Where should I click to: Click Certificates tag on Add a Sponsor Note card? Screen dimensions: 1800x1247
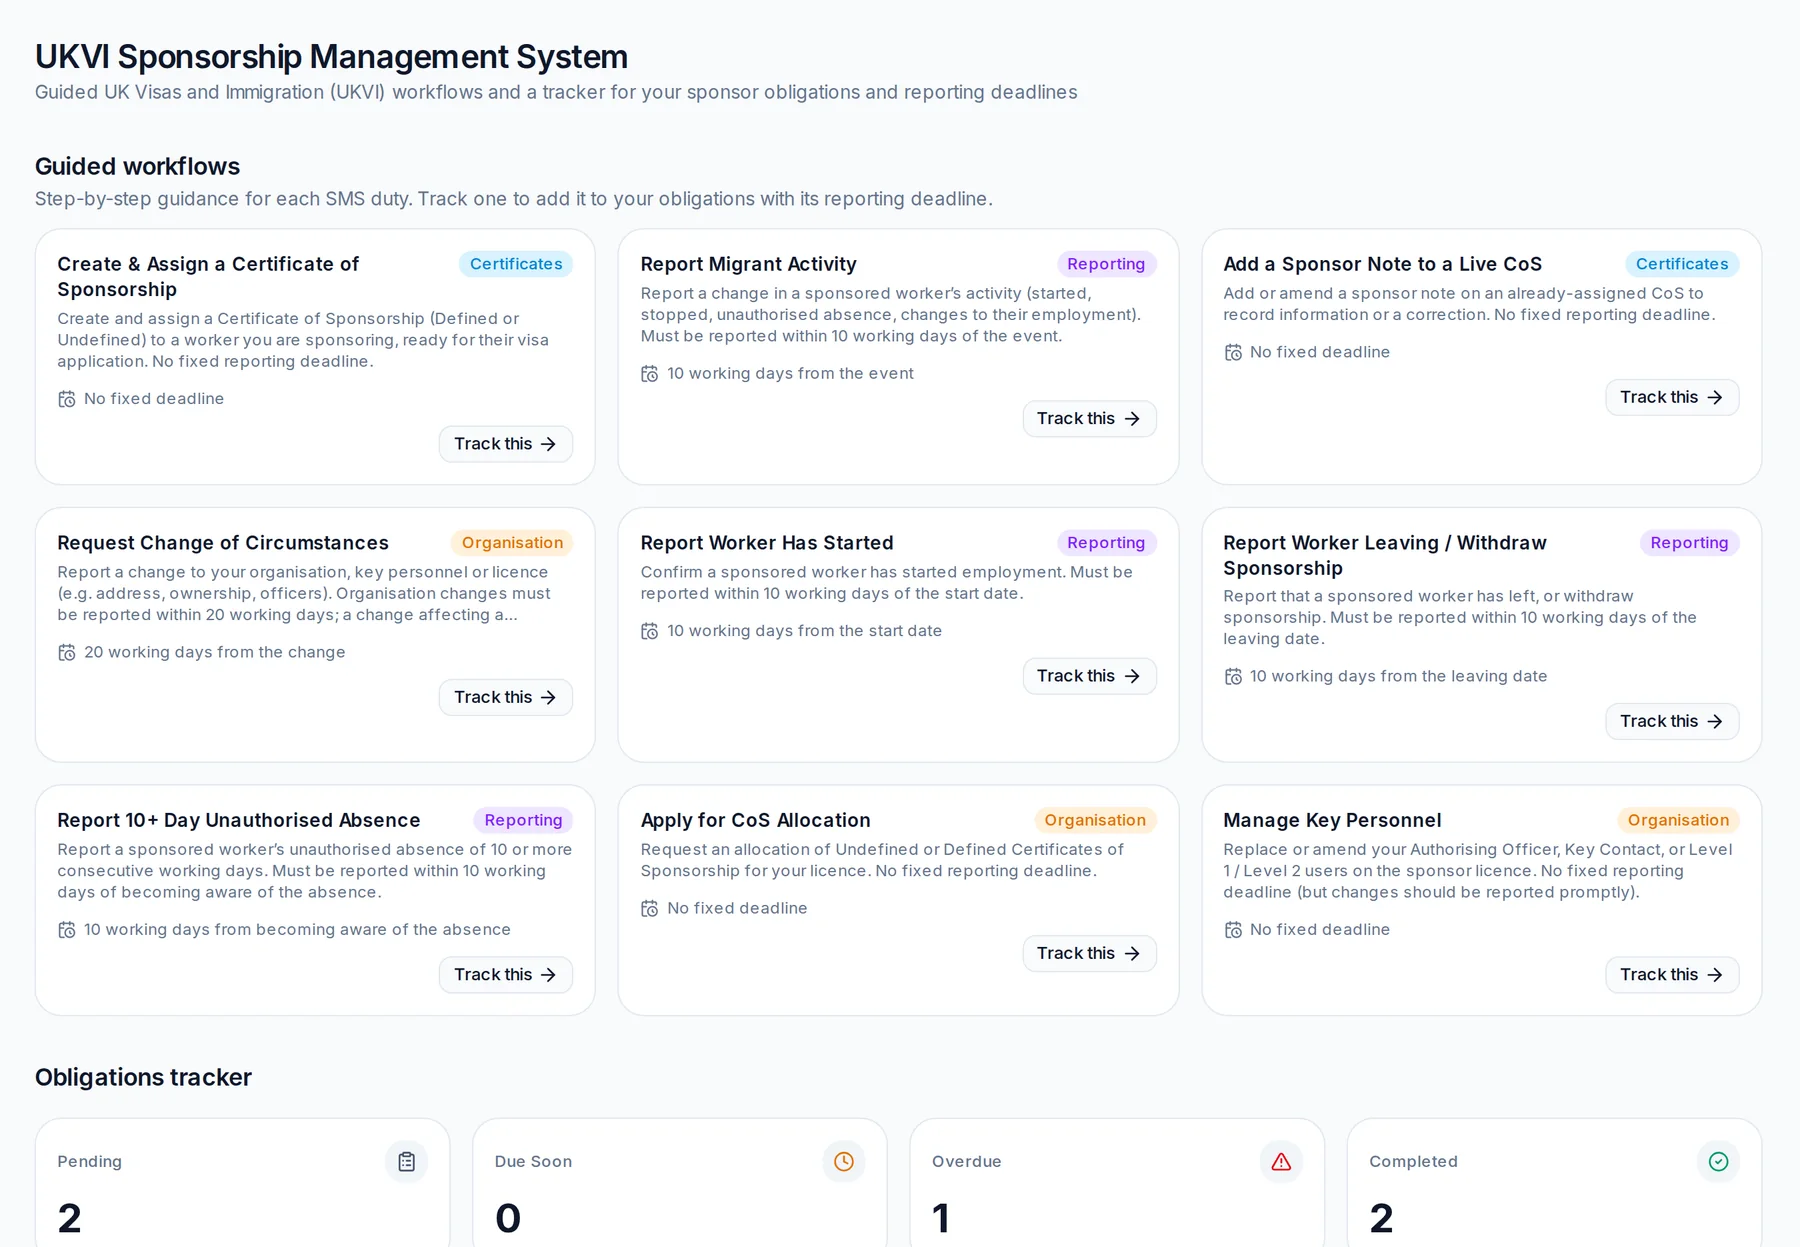[x=1682, y=264]
